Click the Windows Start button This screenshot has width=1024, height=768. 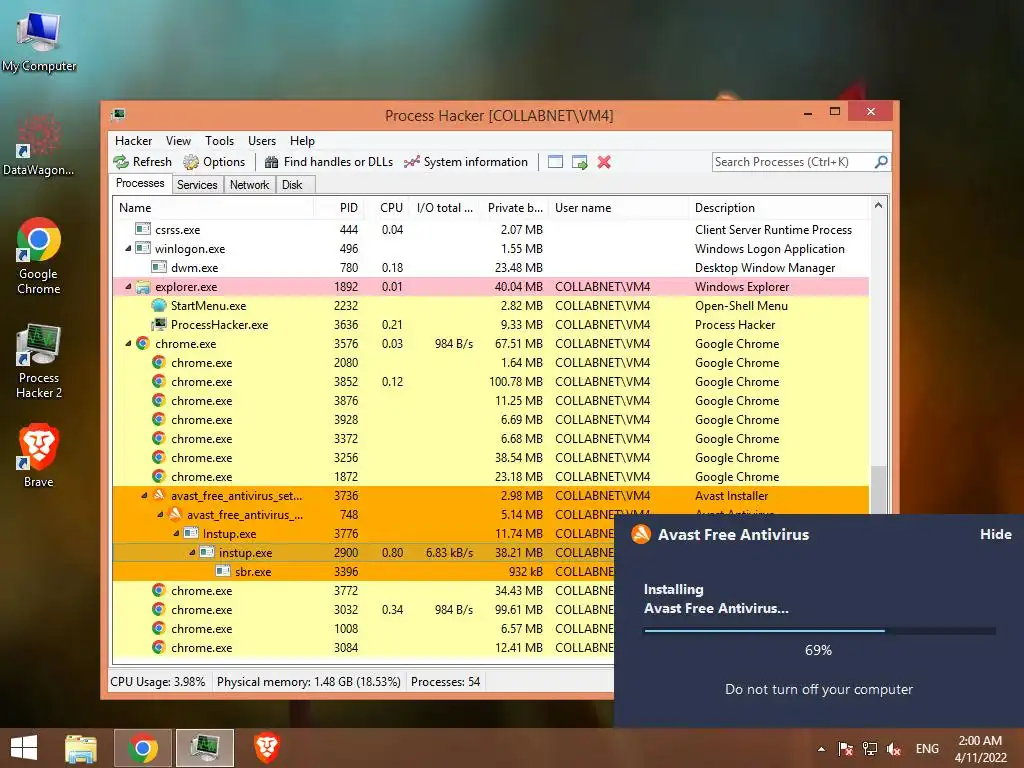[x=24, y=748]
